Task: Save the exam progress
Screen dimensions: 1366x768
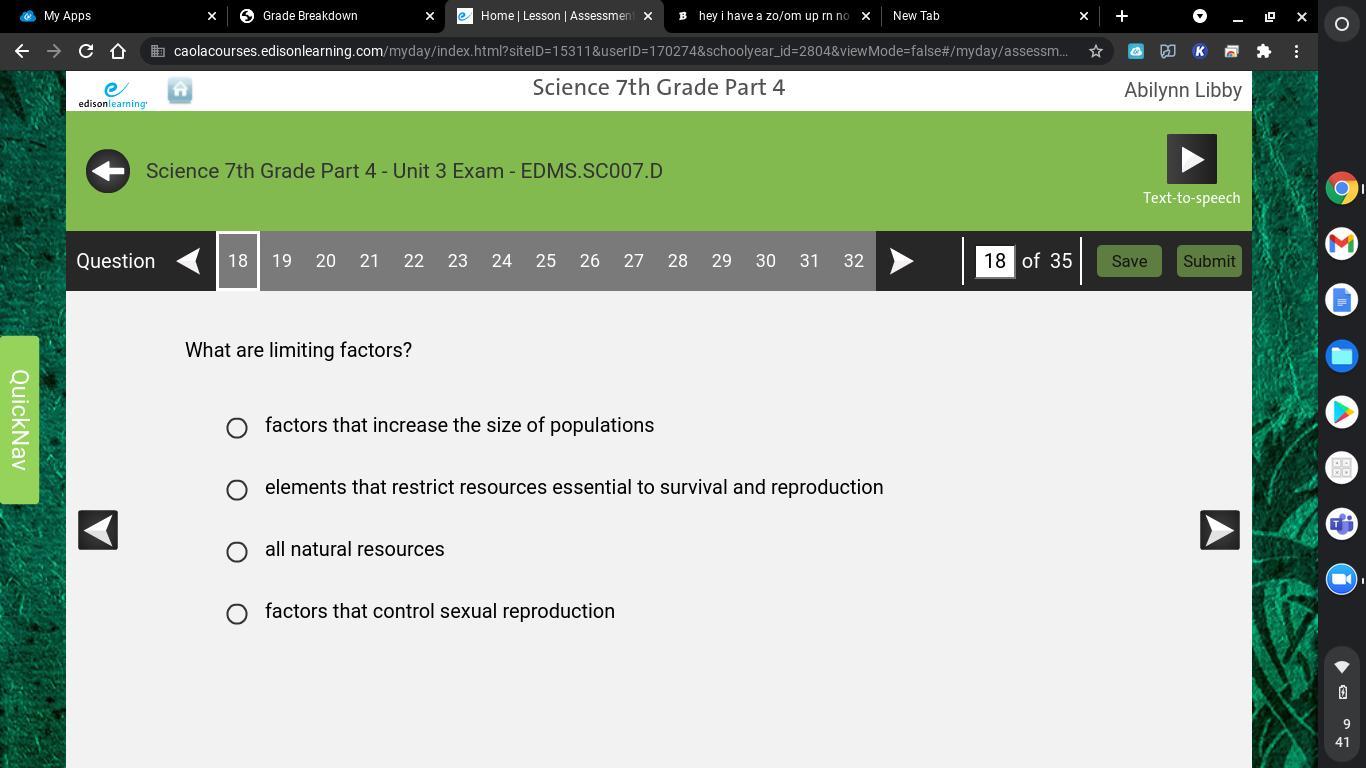Action: point(1129,261)
